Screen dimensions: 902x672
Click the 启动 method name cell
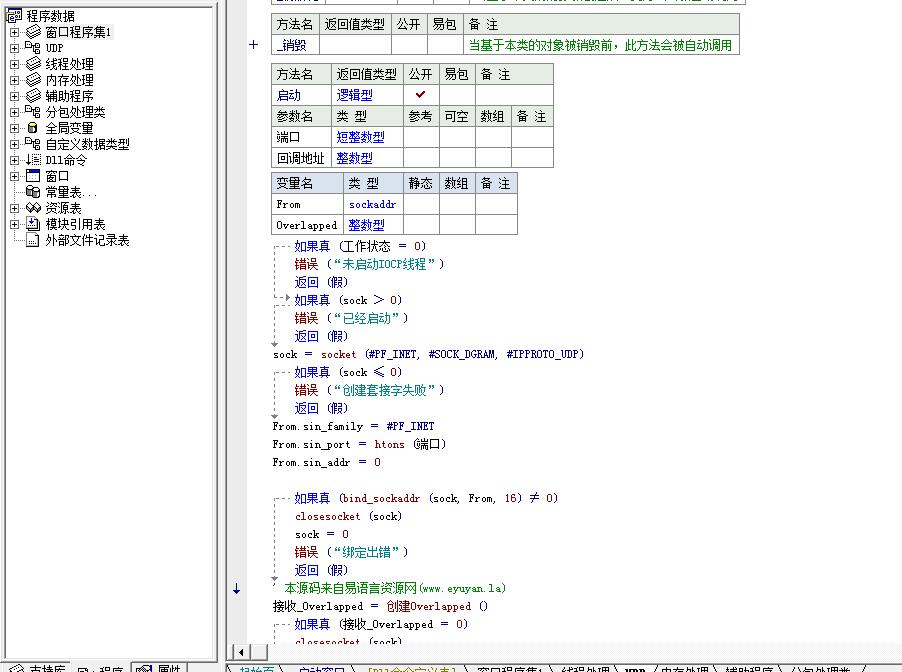pyautogui.click(x=301, y=95)
